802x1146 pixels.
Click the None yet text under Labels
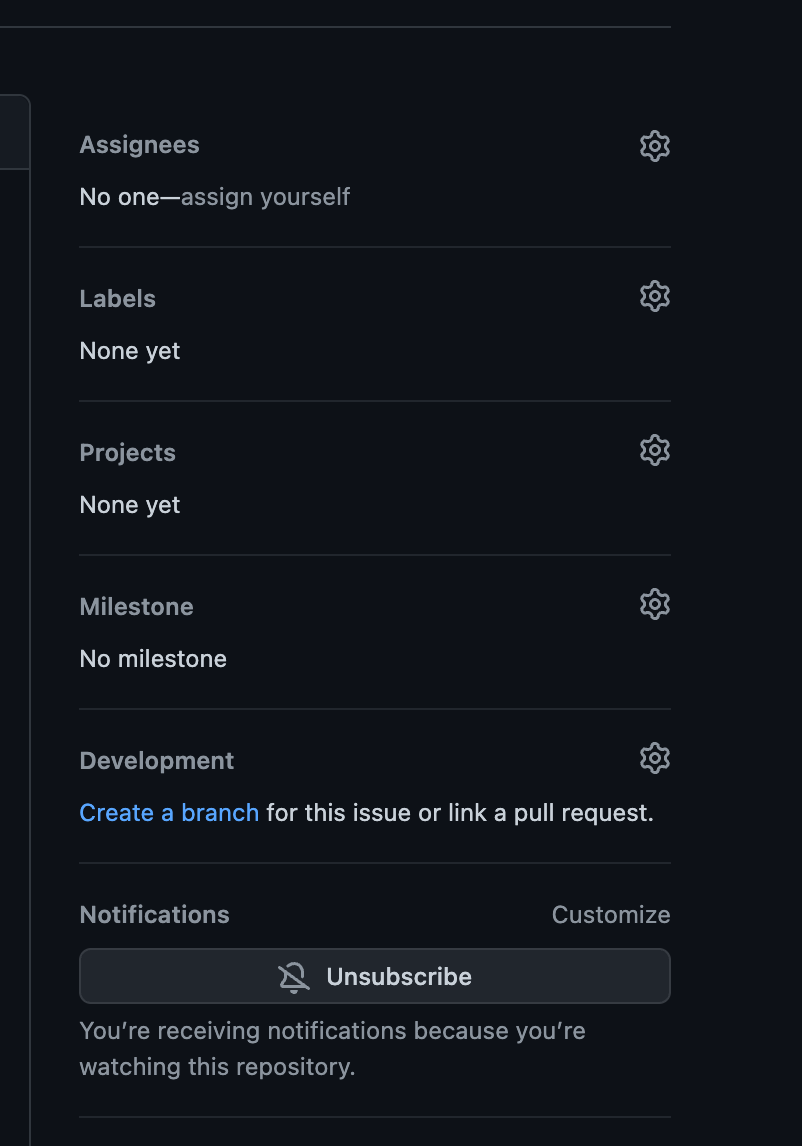coord(129,351)
